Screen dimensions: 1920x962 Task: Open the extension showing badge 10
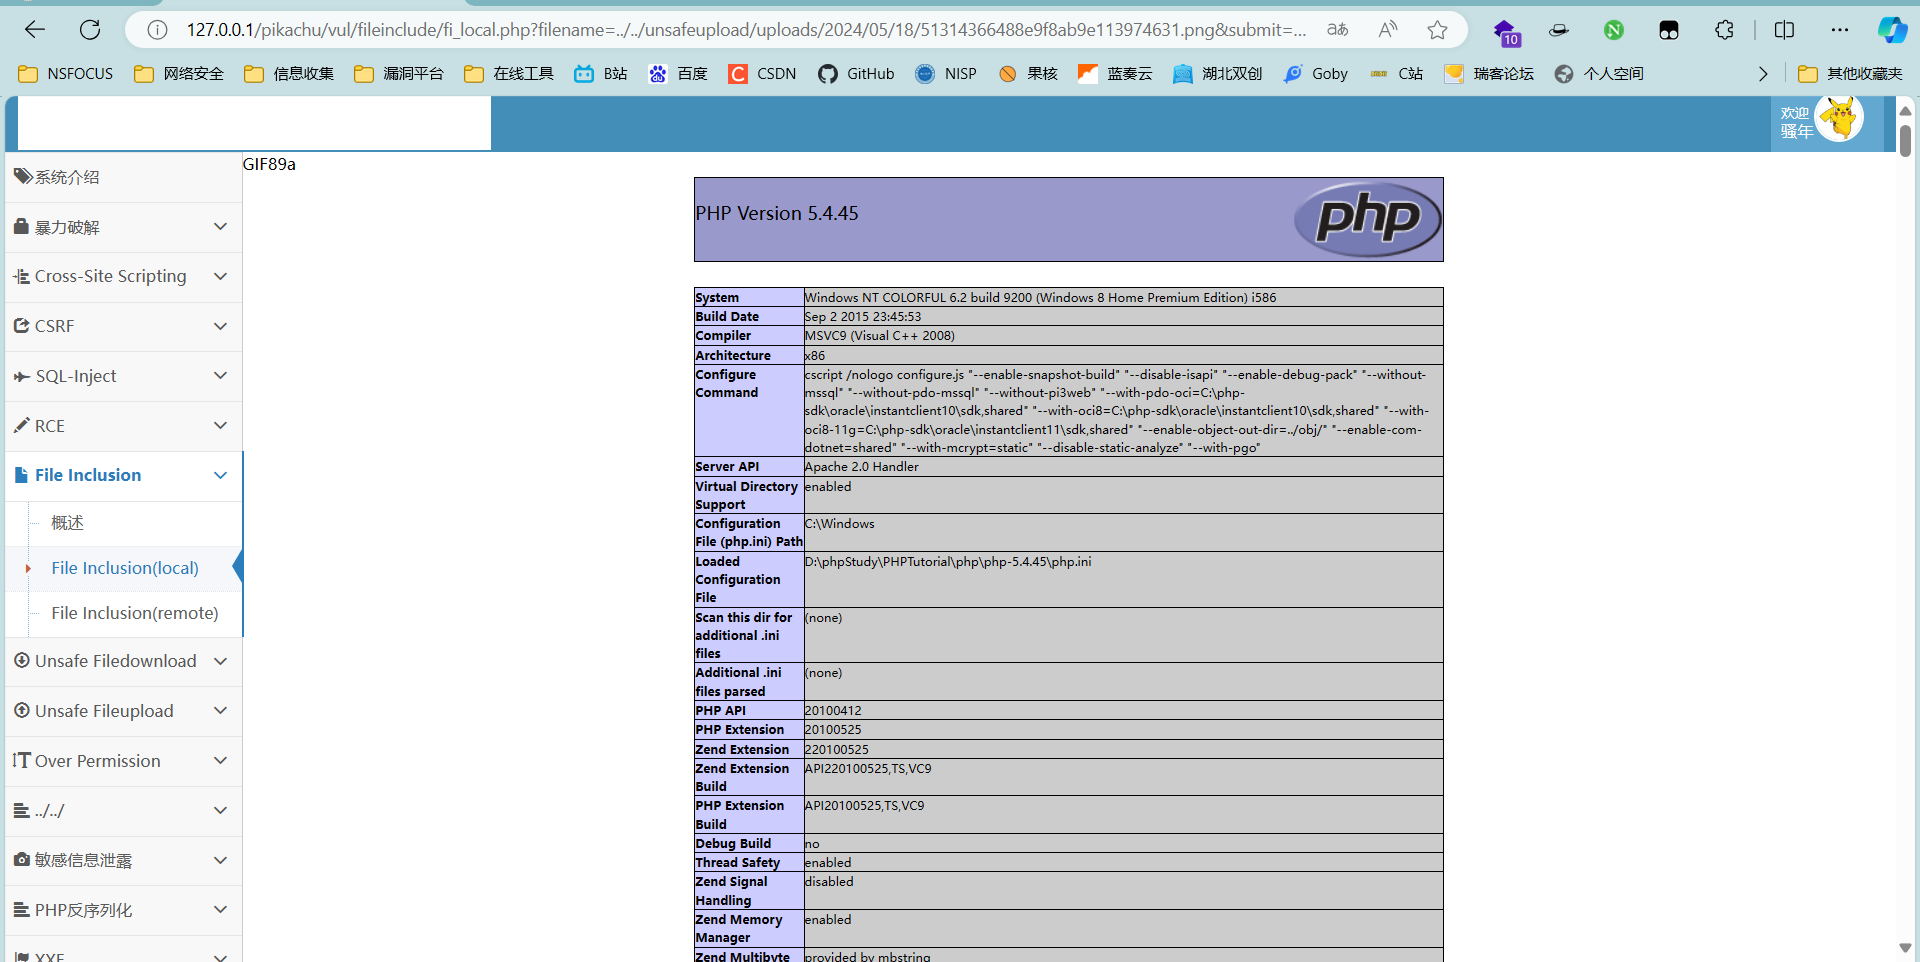[1506, 32]
